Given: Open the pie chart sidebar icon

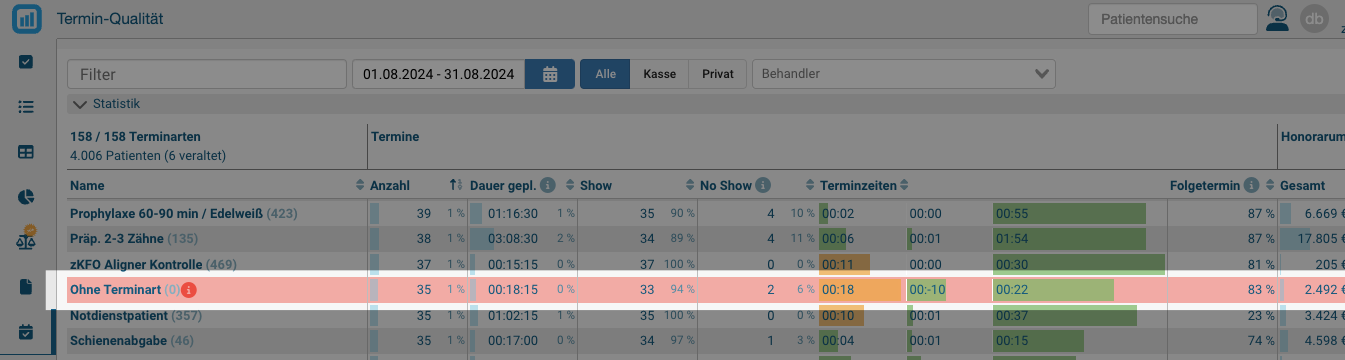Looking at the screenshot, I should pos(26,197).
